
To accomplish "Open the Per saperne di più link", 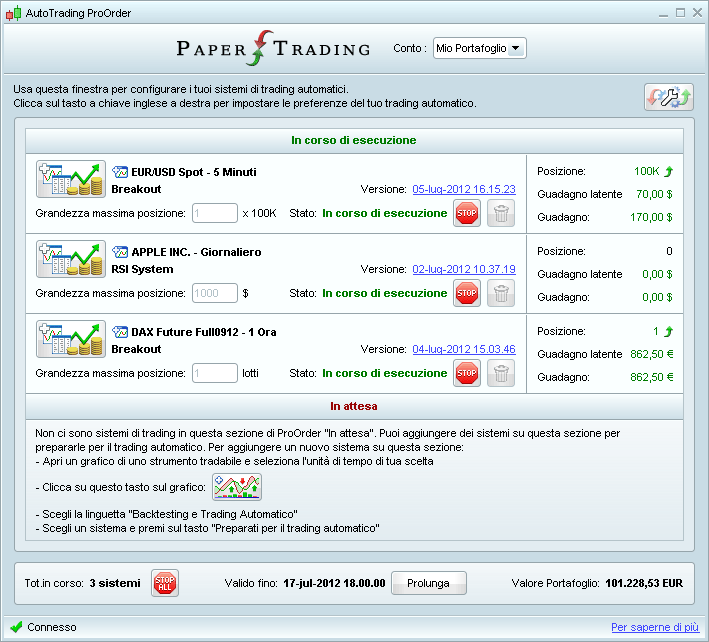I will tap(655, 627).
